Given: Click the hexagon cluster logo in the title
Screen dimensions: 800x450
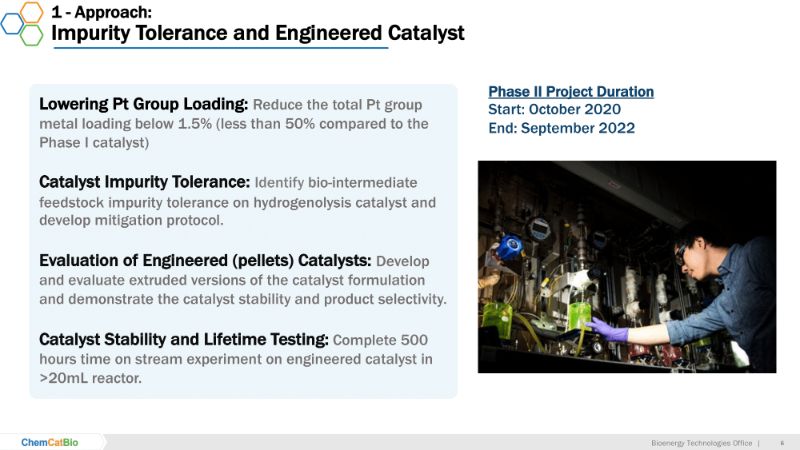Looking at the screenshot, I should point(24,23).
